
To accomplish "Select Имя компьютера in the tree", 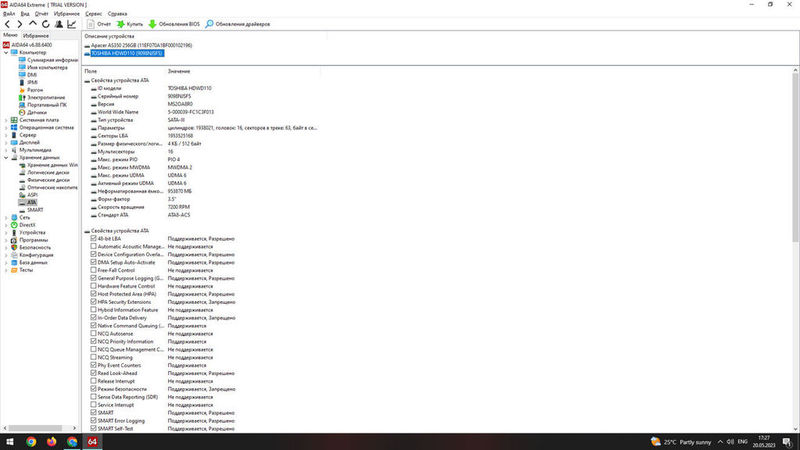I will pos(47,67).
